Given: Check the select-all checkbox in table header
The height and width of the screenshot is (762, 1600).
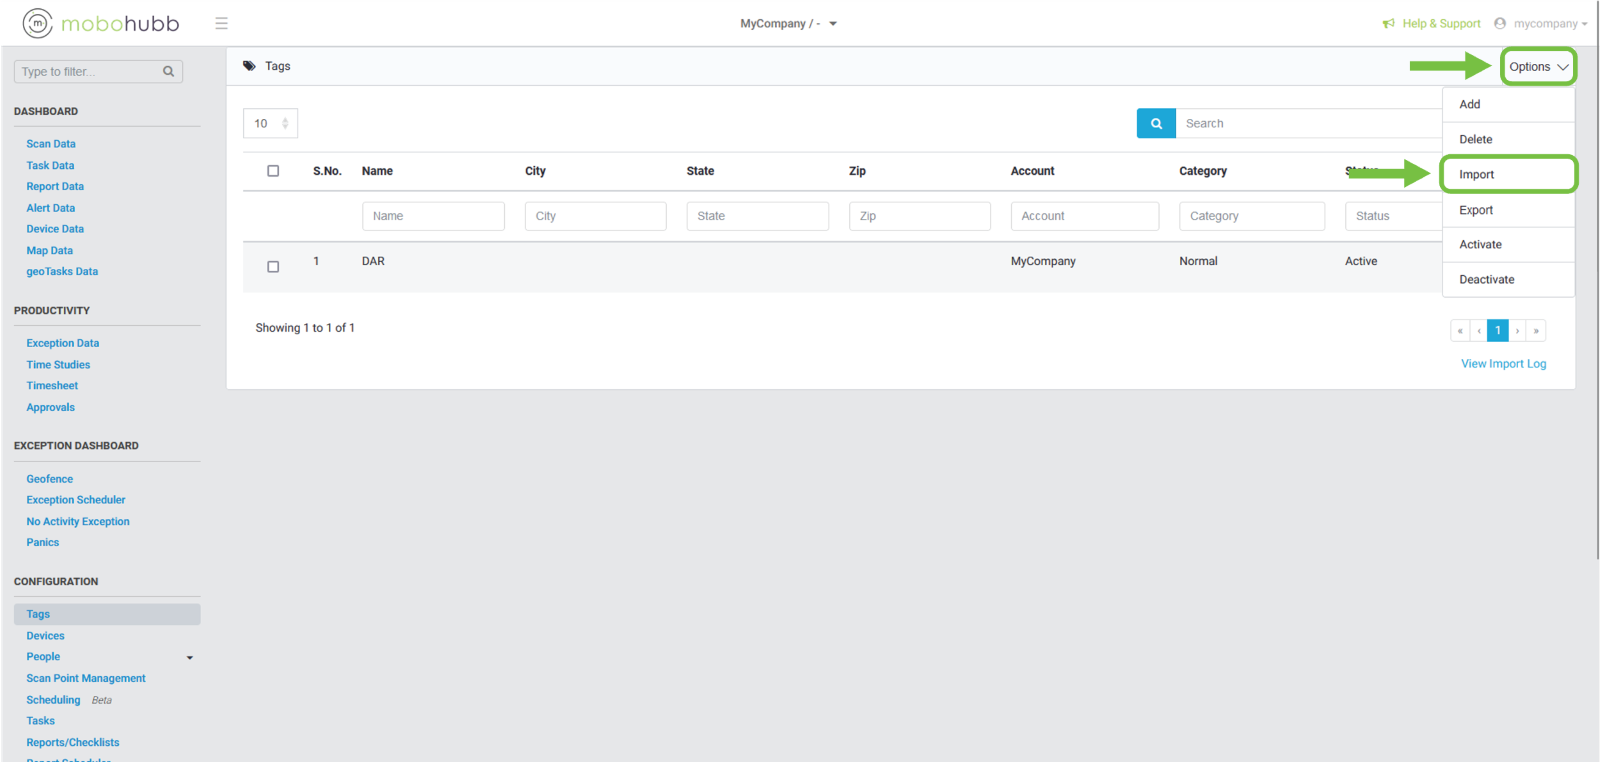Looking at the screenshot, I should 273,171.
